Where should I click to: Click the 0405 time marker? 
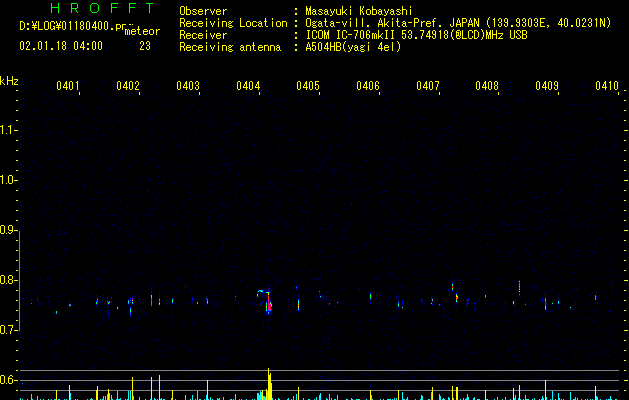pos(308,85)
